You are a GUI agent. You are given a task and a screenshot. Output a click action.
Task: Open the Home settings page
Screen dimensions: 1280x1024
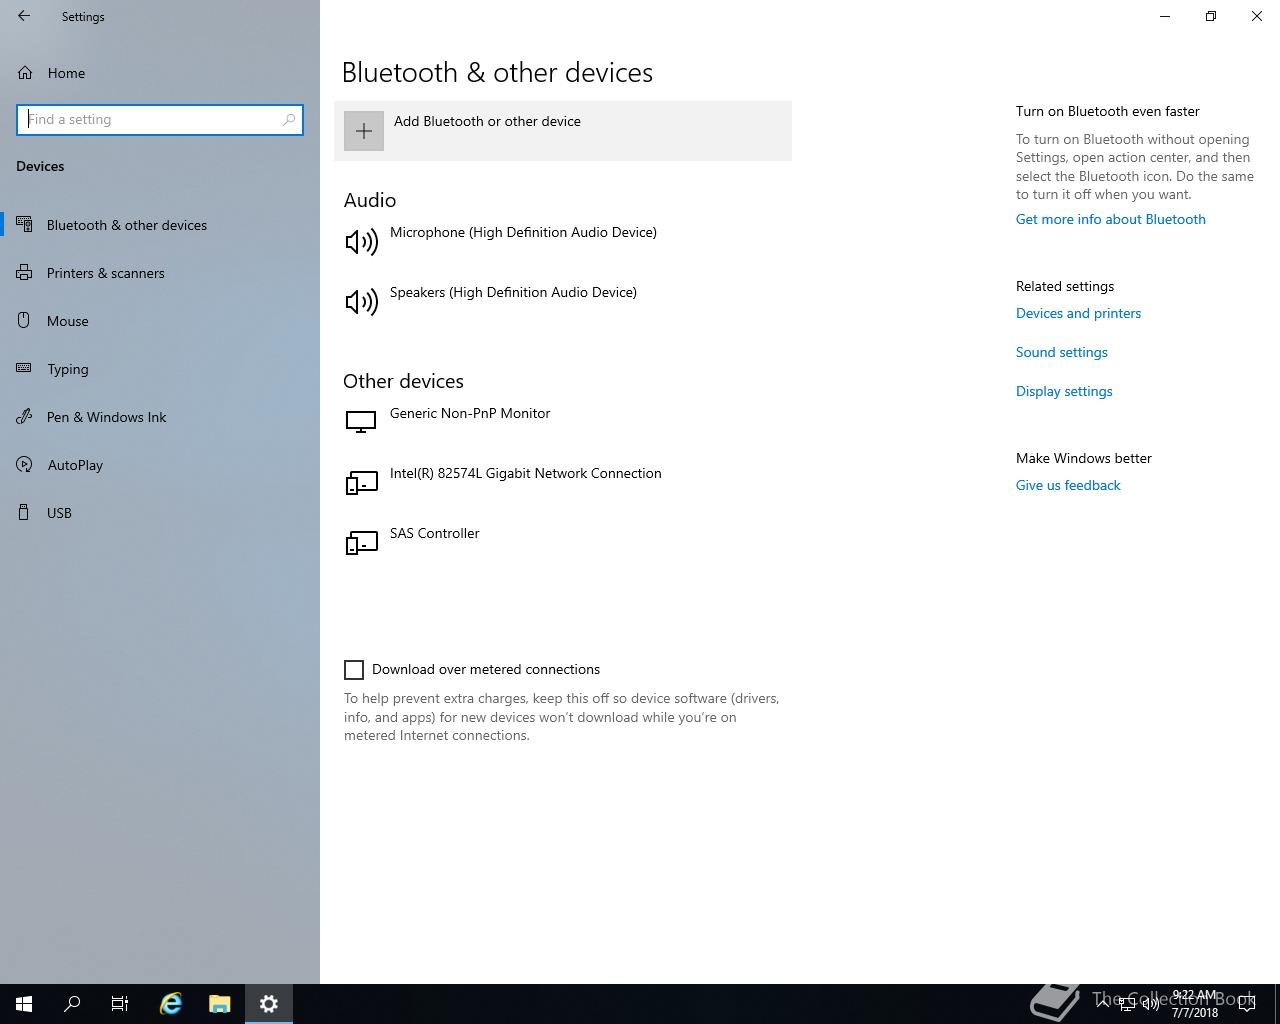[x=160, y=73]
